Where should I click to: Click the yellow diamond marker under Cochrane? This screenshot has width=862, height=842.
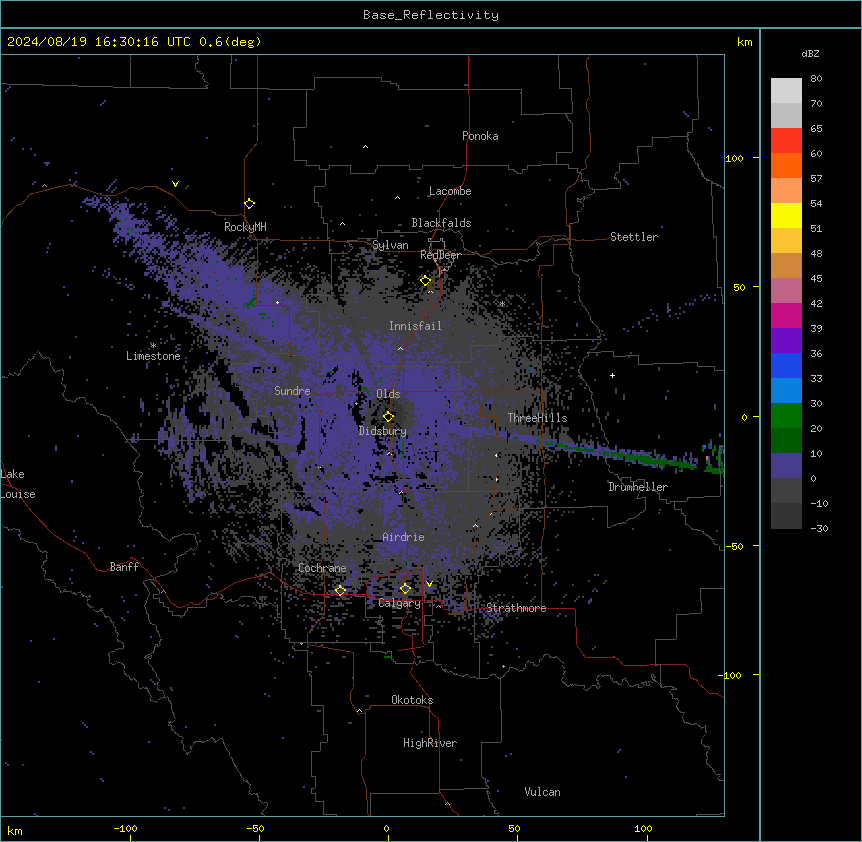pyautogui.click(x=340, y=590)
